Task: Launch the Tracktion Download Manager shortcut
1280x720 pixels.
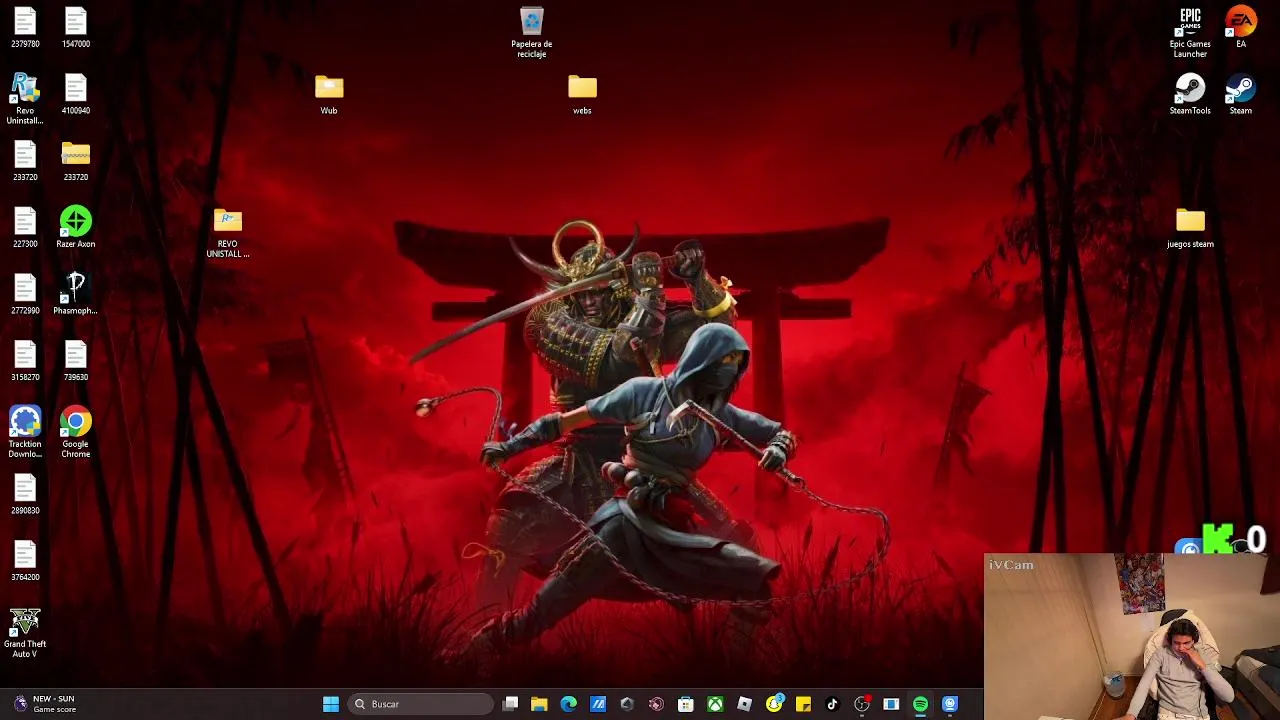Action: tap(25, 432)
